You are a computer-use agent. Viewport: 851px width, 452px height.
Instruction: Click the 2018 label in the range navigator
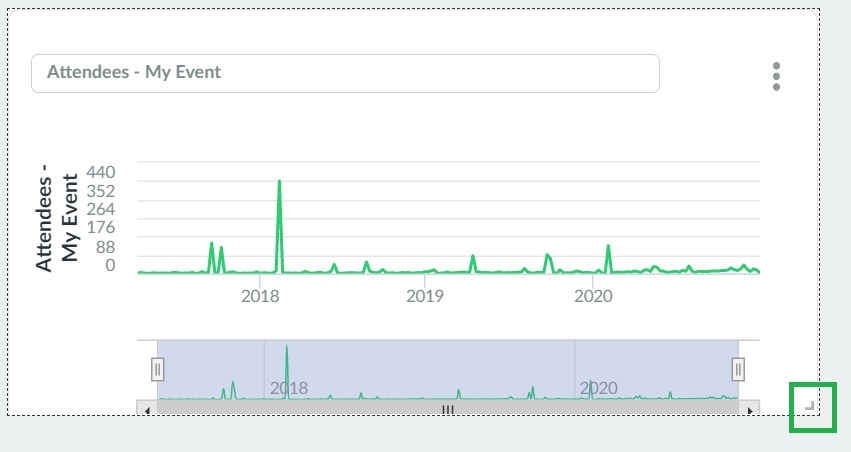[x=289, y=388]
